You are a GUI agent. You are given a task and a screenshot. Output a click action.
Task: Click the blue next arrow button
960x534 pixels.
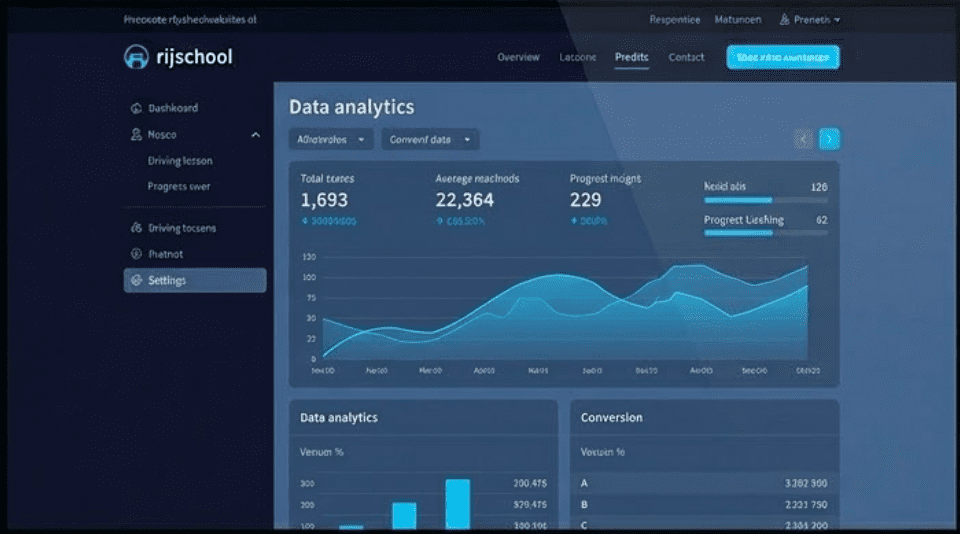829,139
